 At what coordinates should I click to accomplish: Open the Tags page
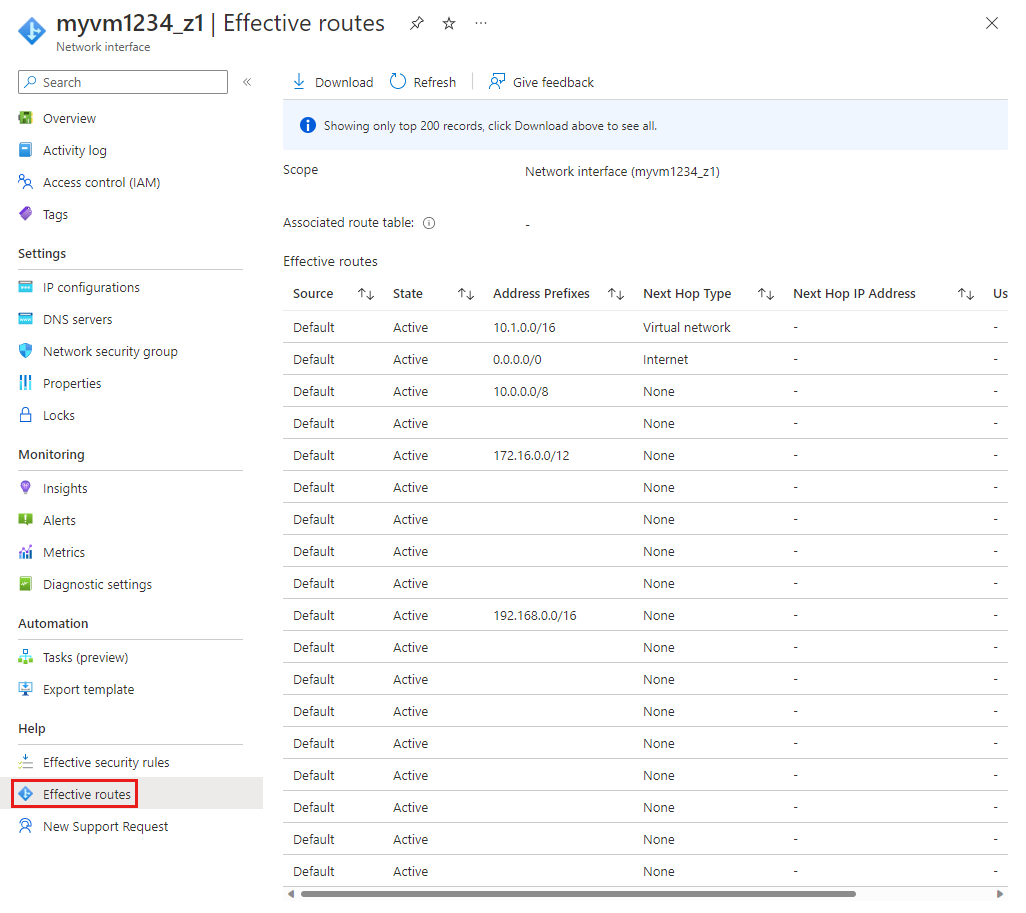point(58,214)
